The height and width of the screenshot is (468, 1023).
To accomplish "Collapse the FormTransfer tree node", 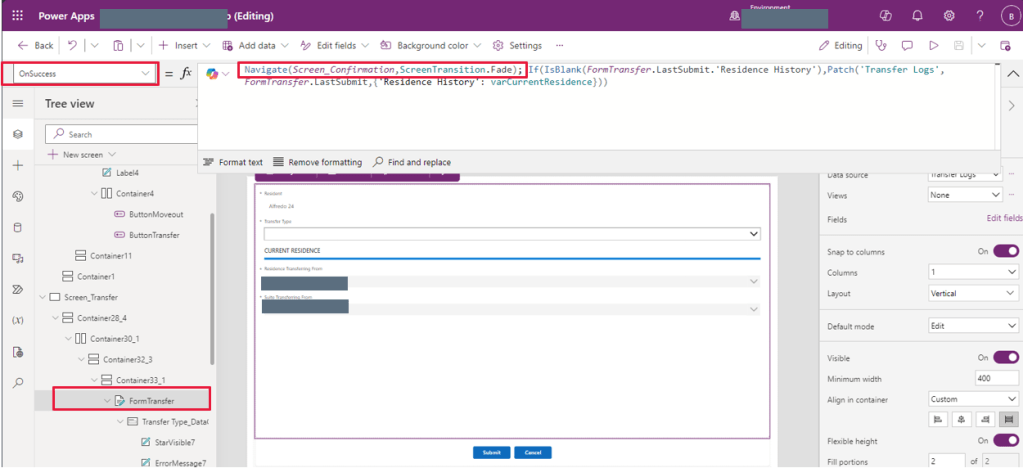I will [107, 401].
